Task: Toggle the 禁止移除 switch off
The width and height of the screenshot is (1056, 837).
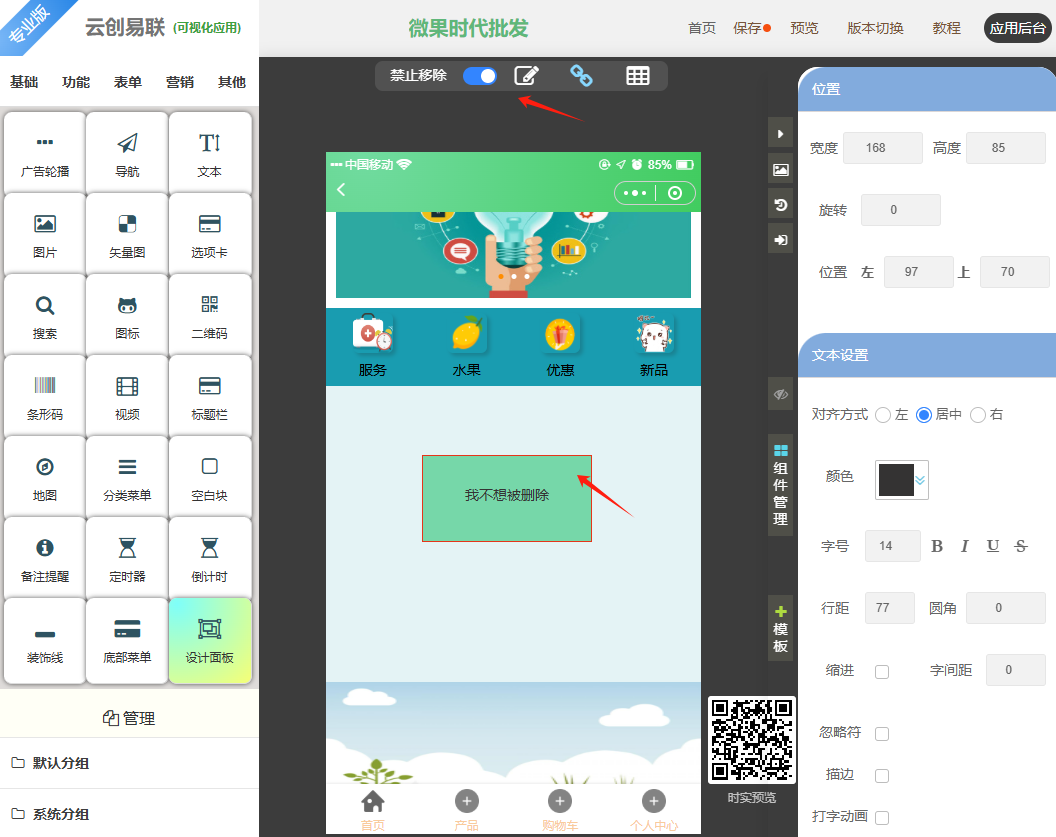Action: [480, 76]
